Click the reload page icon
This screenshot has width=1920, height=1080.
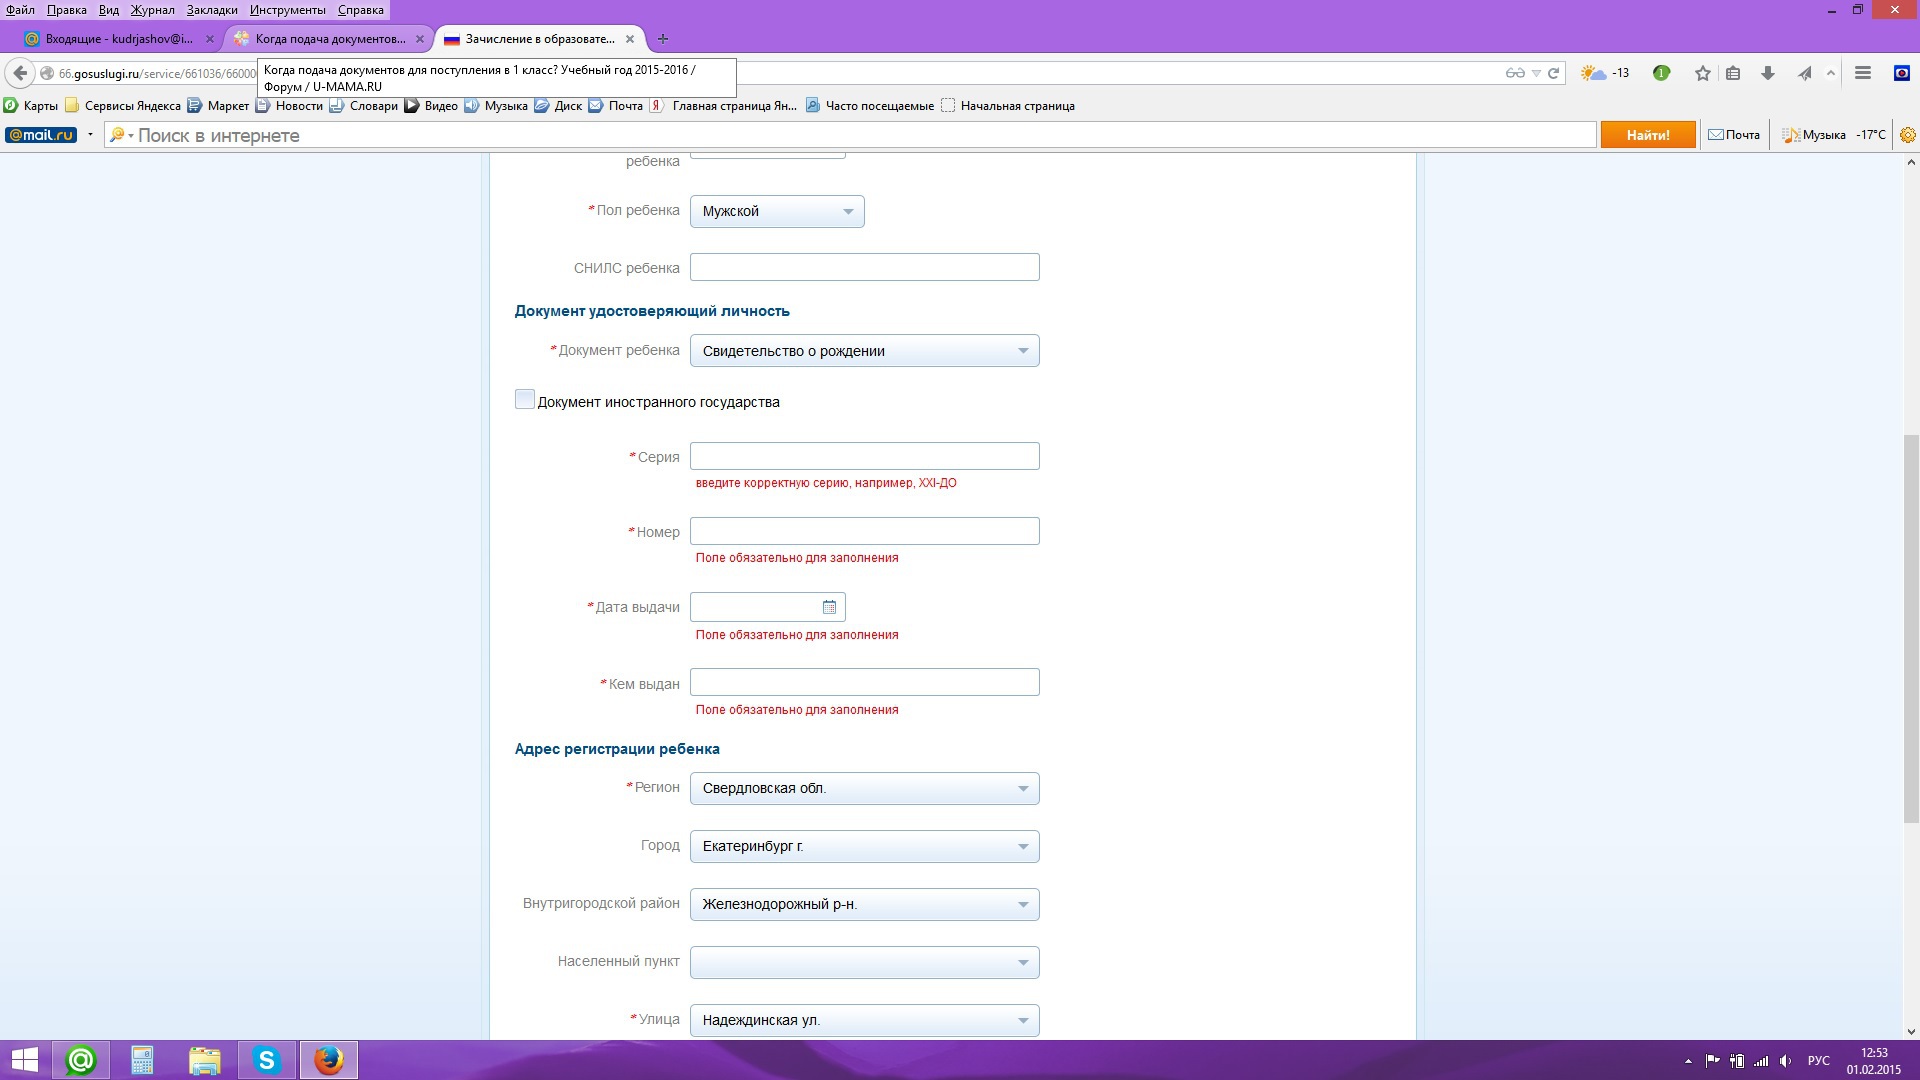(x=1554, y=73)
